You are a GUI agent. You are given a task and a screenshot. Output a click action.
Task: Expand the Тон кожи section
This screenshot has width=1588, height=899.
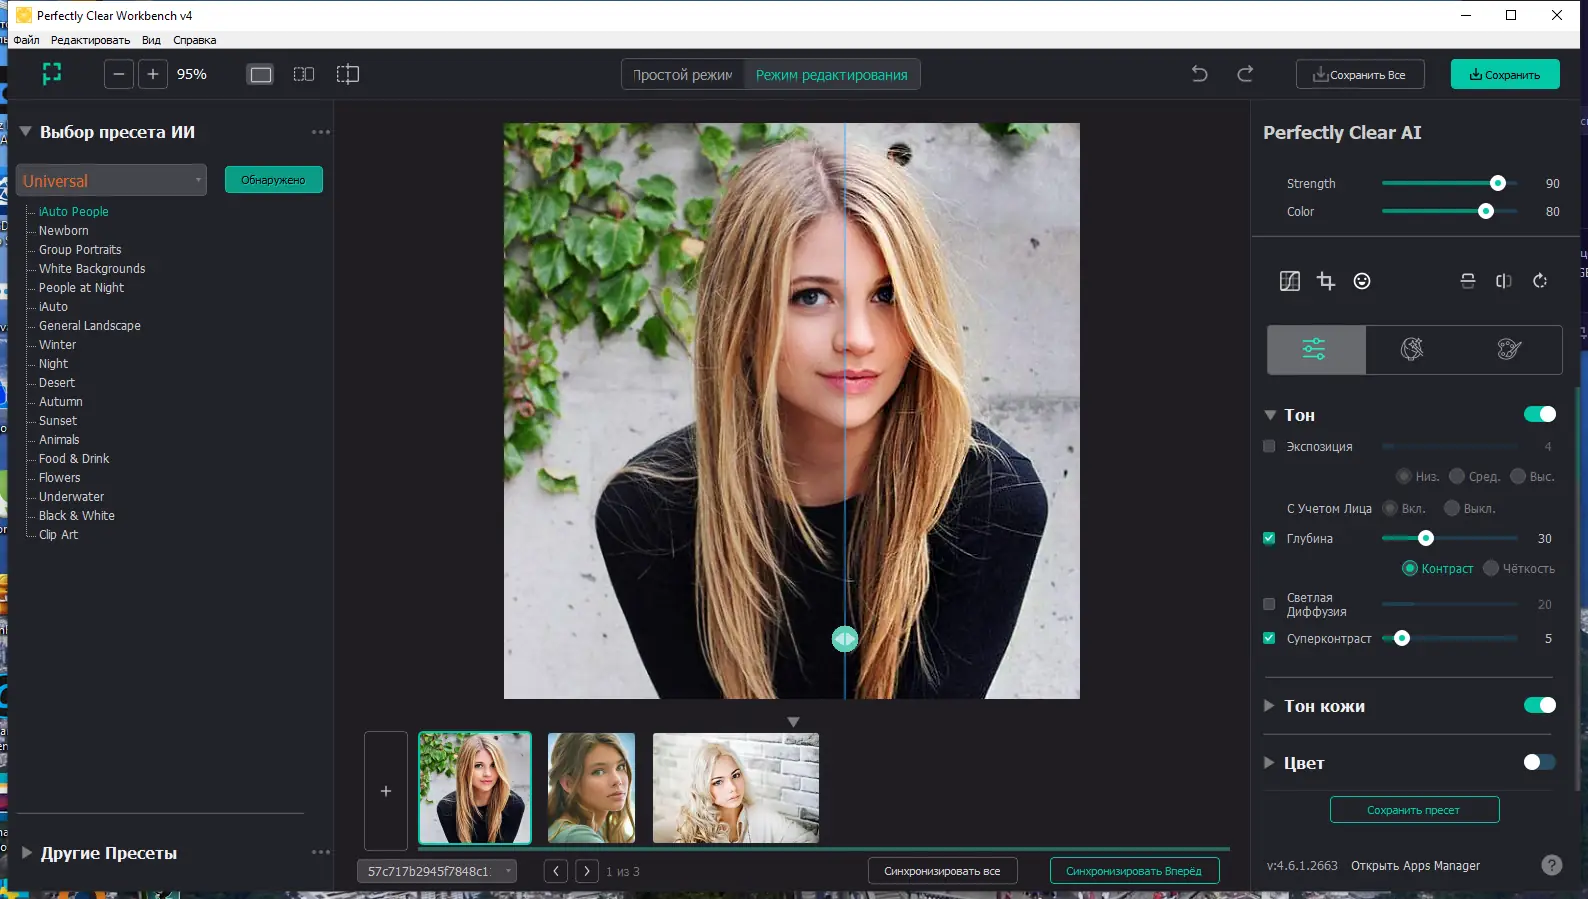(x=1270, y=705)
